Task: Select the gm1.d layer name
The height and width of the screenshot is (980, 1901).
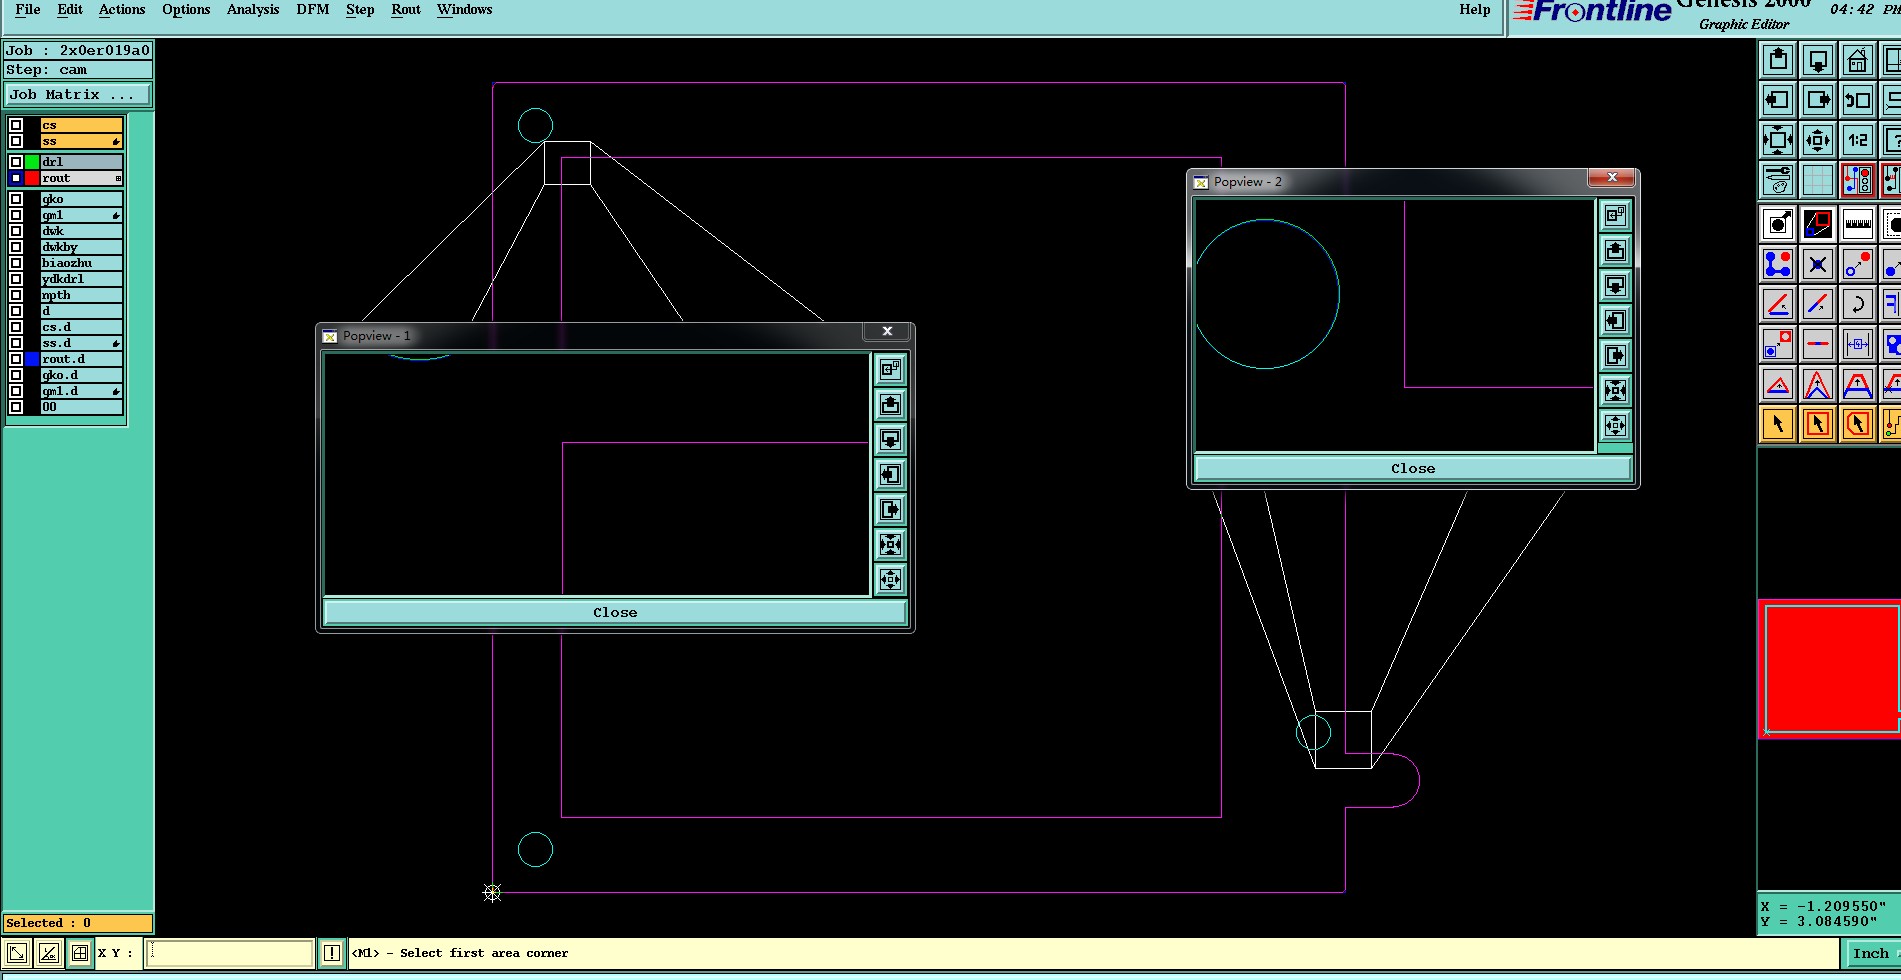Action: point(81,391)
